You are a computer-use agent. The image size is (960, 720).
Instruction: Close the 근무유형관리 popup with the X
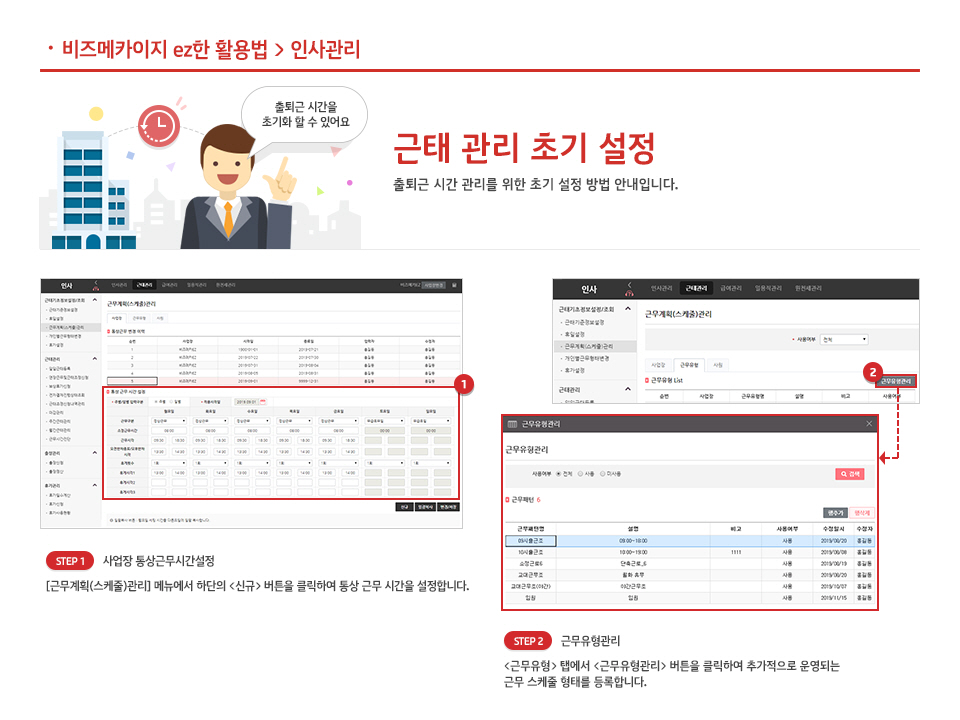pyautogui.click(x=869, y=424)
